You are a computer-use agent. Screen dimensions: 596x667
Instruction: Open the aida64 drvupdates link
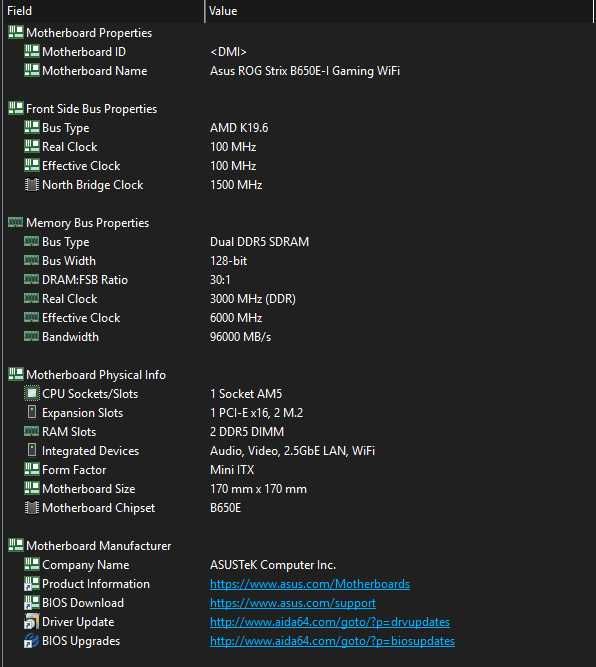click(x=330, y=622)
